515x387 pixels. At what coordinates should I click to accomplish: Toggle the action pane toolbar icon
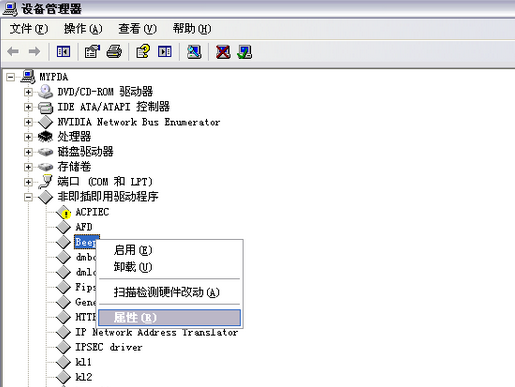click(x=165, y=52)
